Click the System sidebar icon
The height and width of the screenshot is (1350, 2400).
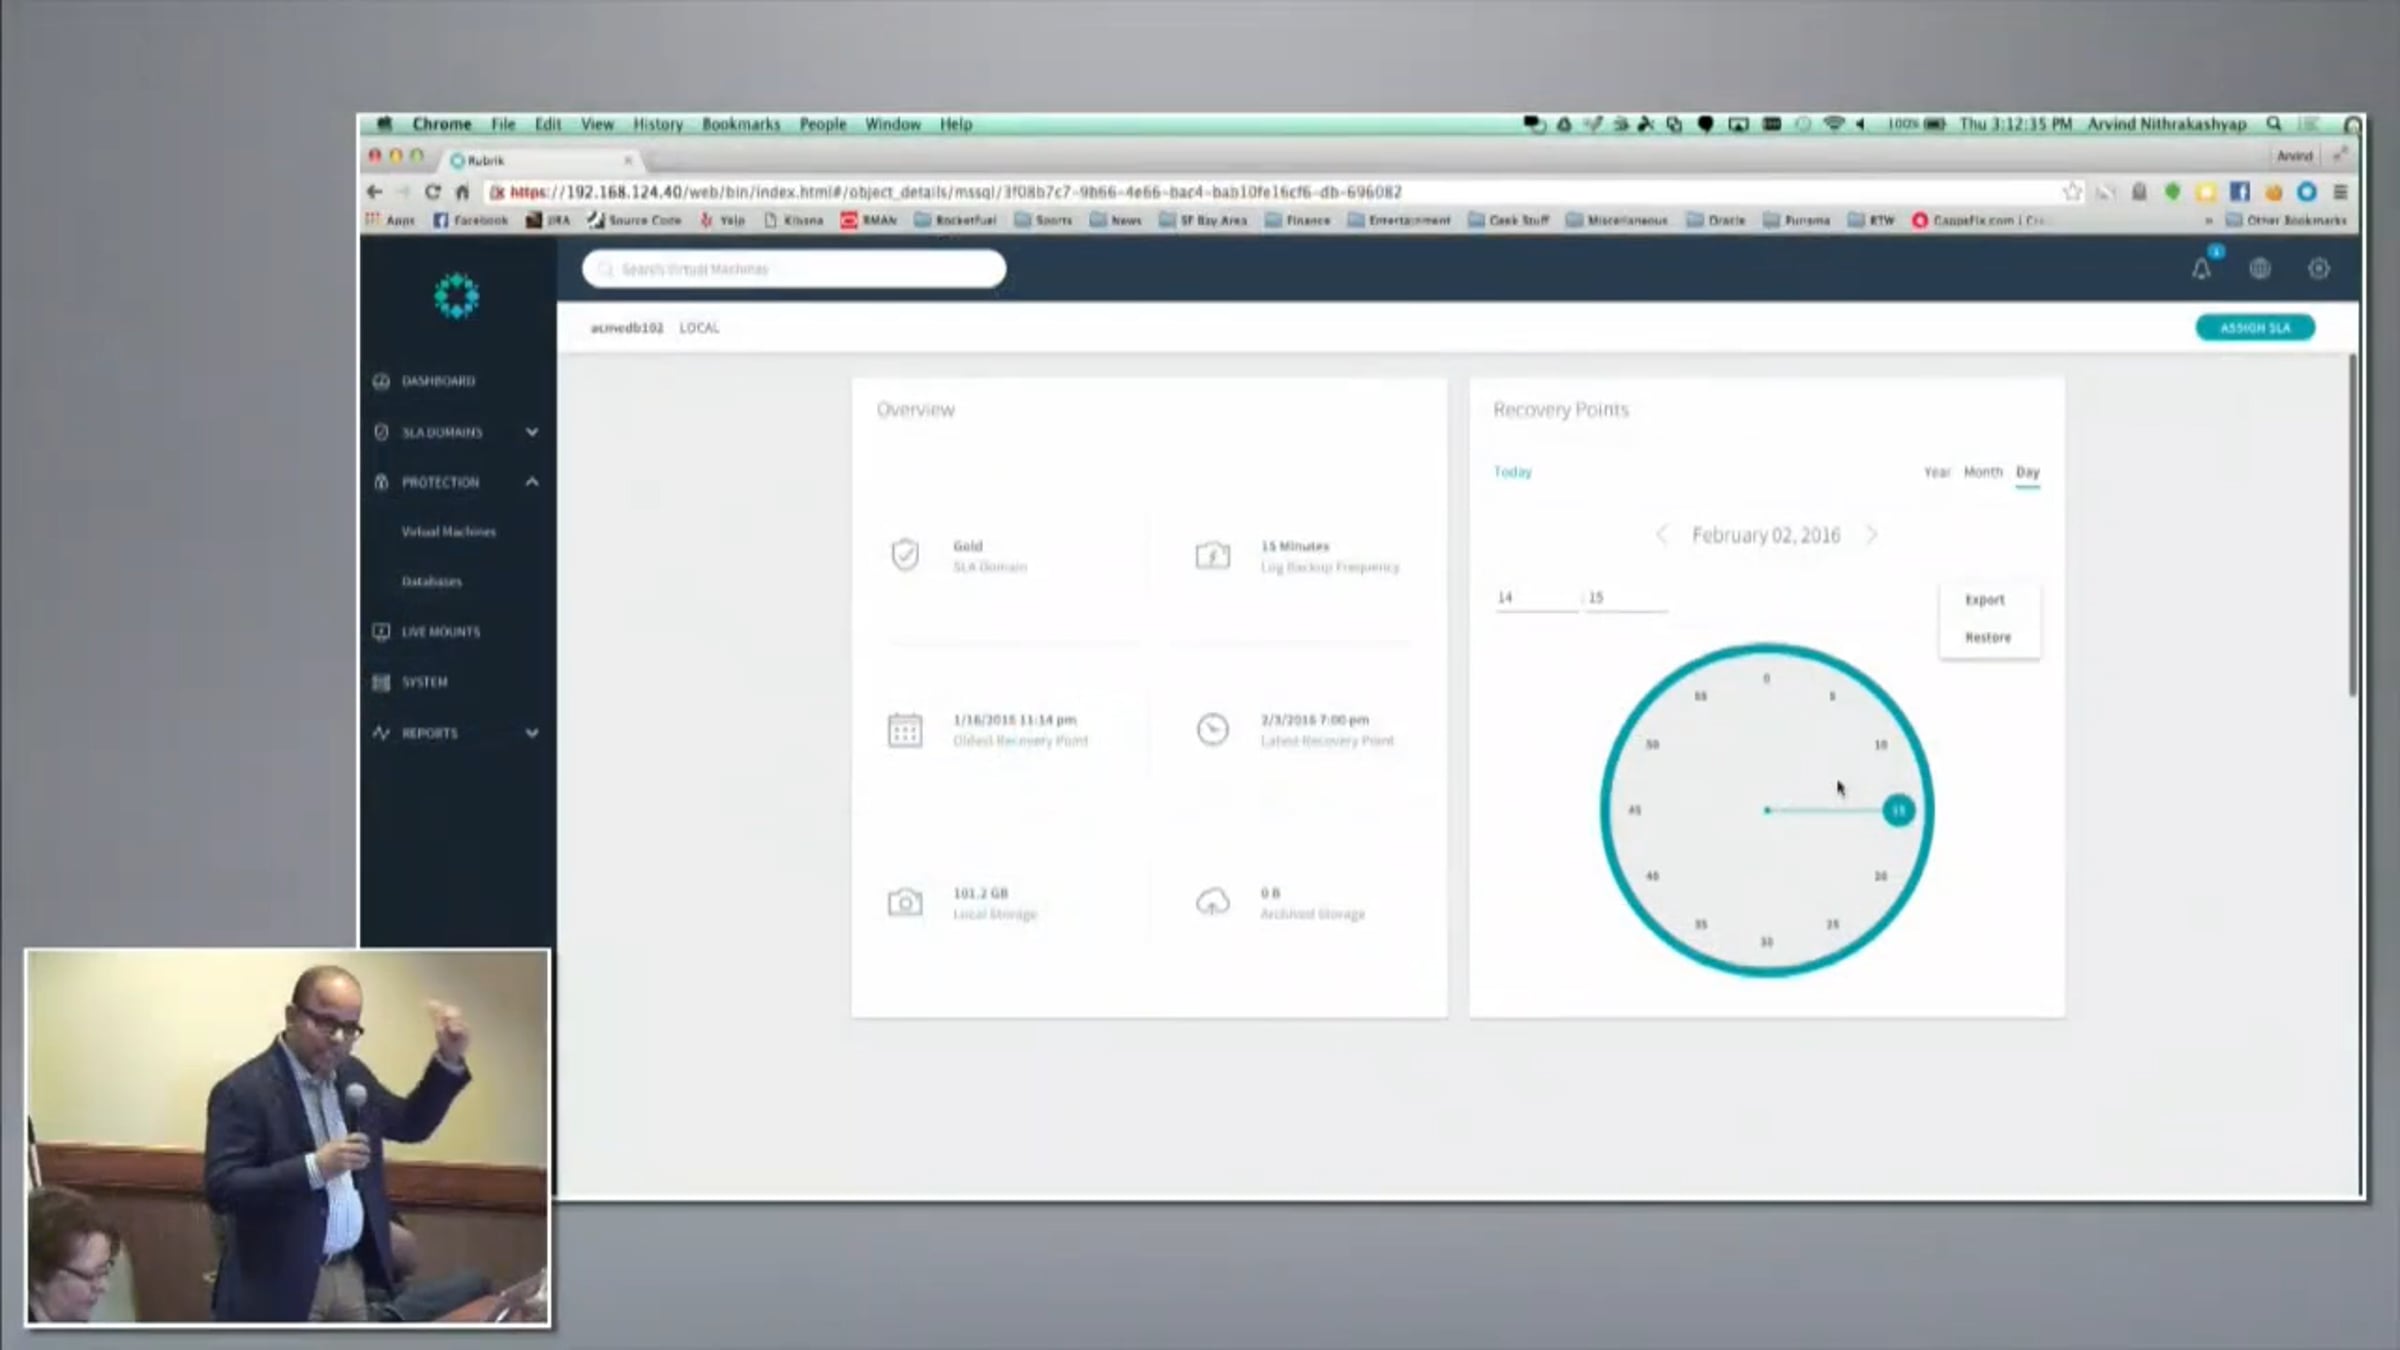tap(381, 682)
